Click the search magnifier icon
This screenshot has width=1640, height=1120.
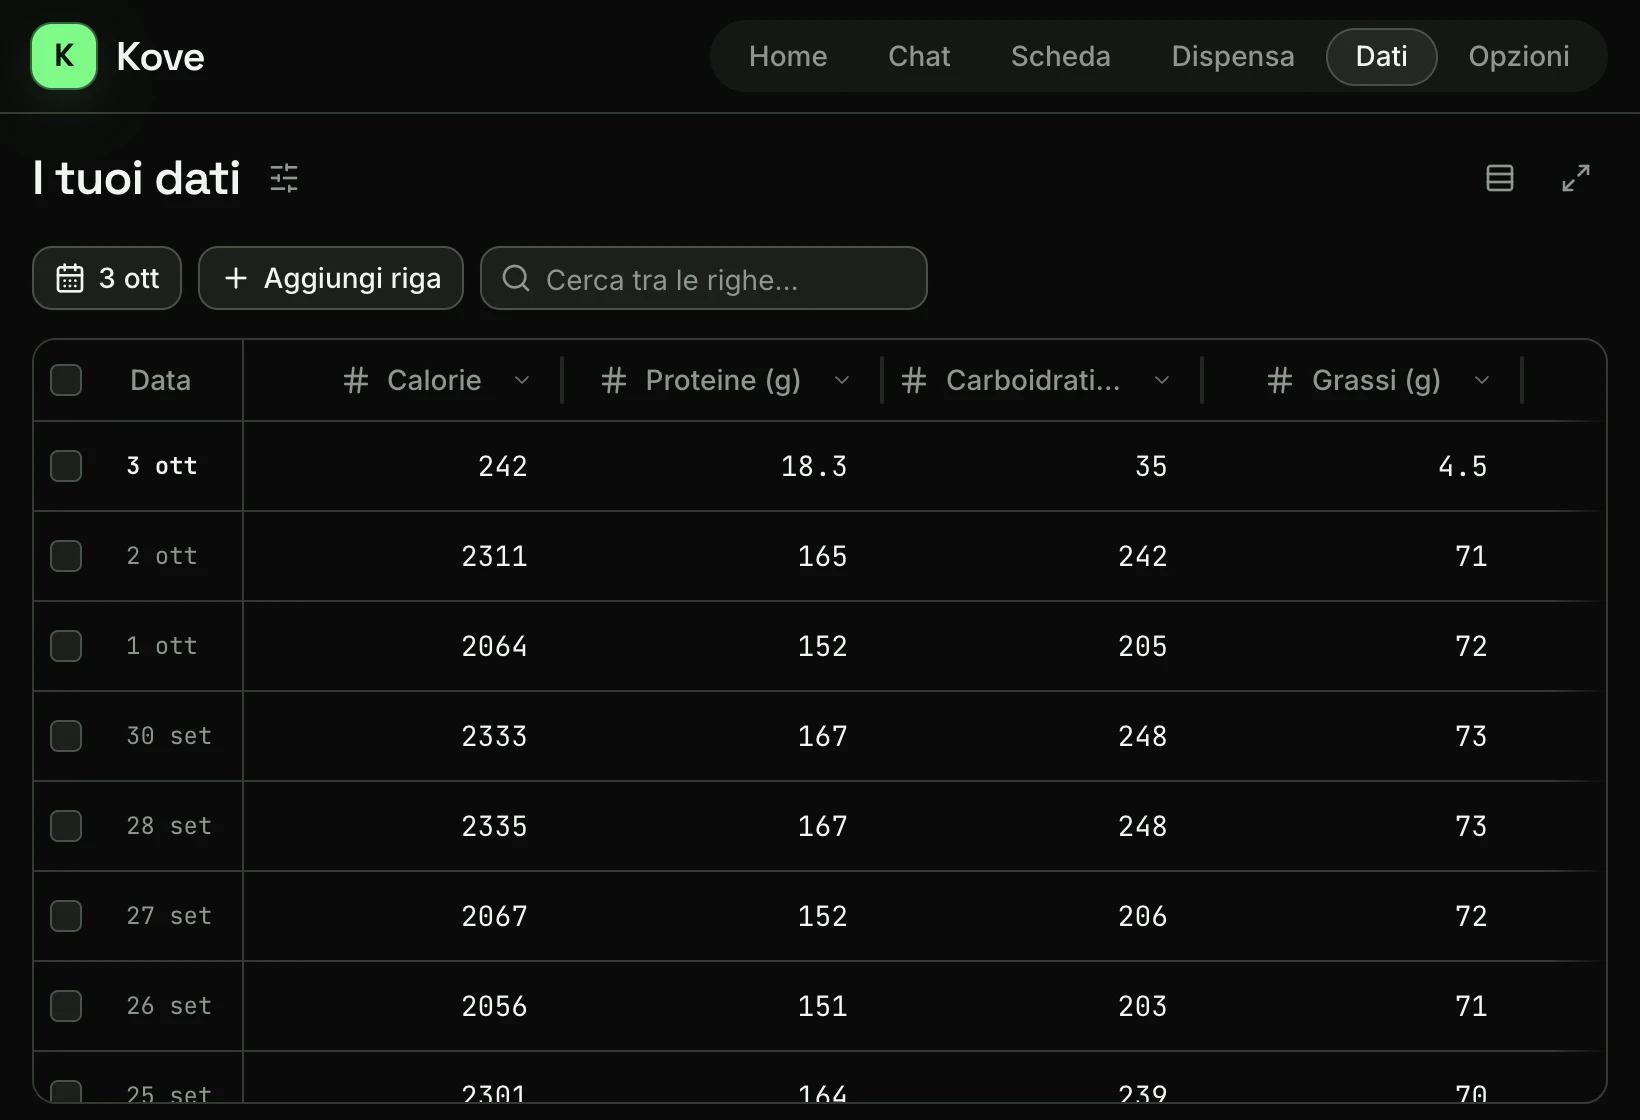click(x=516, y=278)
